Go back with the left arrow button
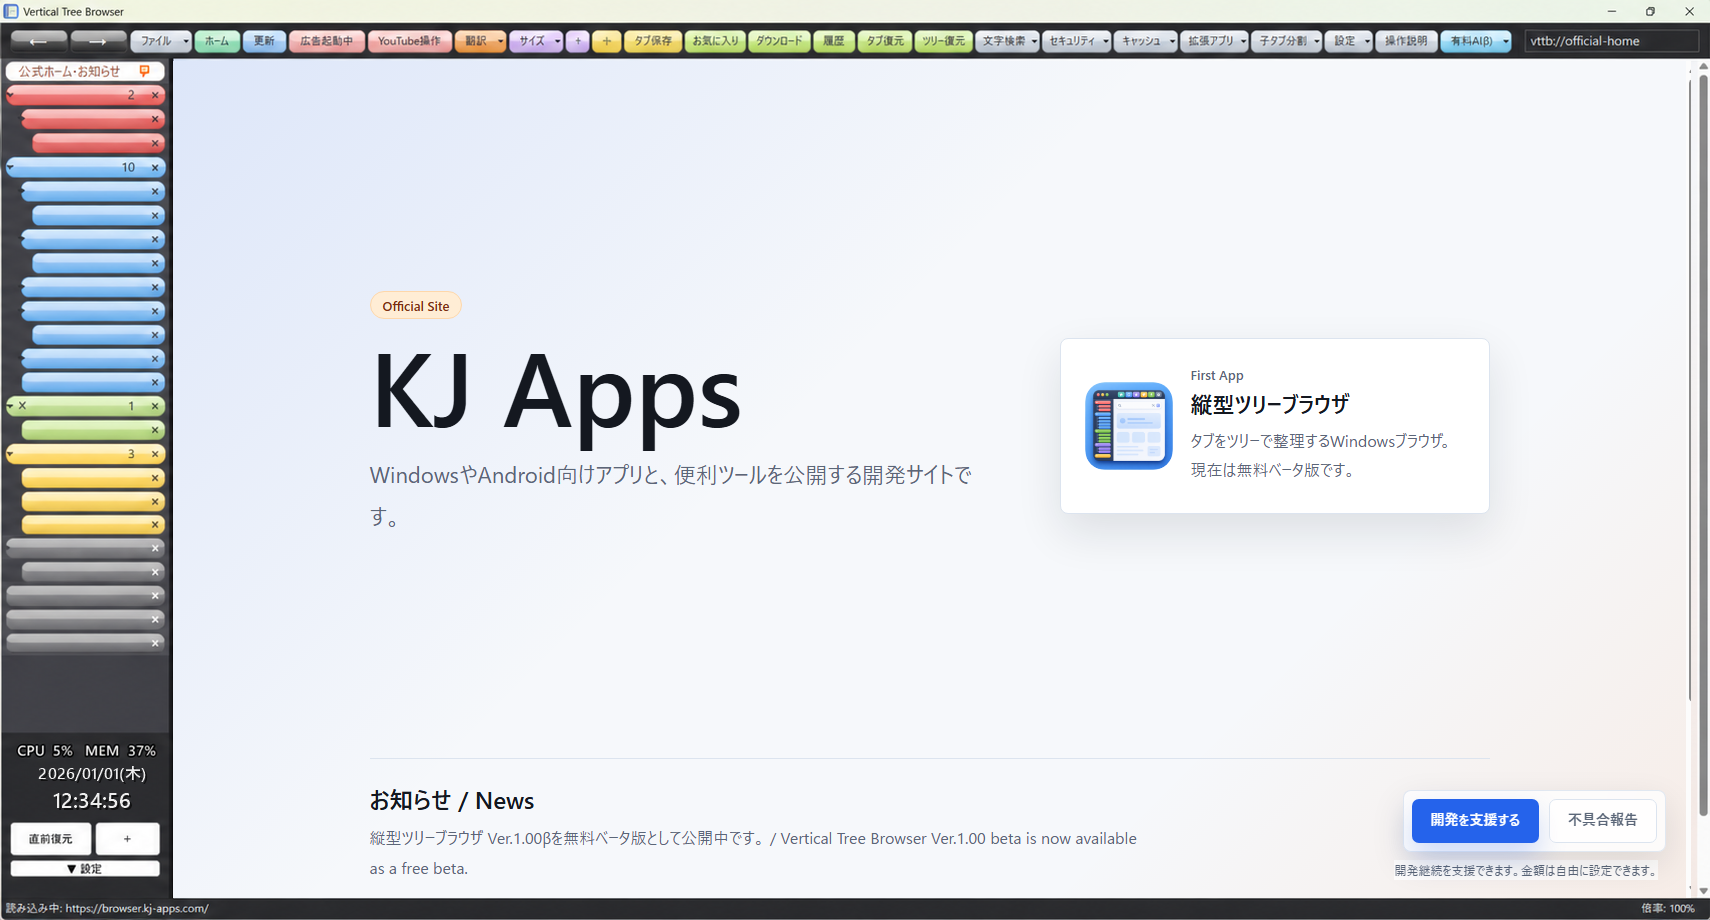This screenshot has width=1710, height=920. point(39,41)
